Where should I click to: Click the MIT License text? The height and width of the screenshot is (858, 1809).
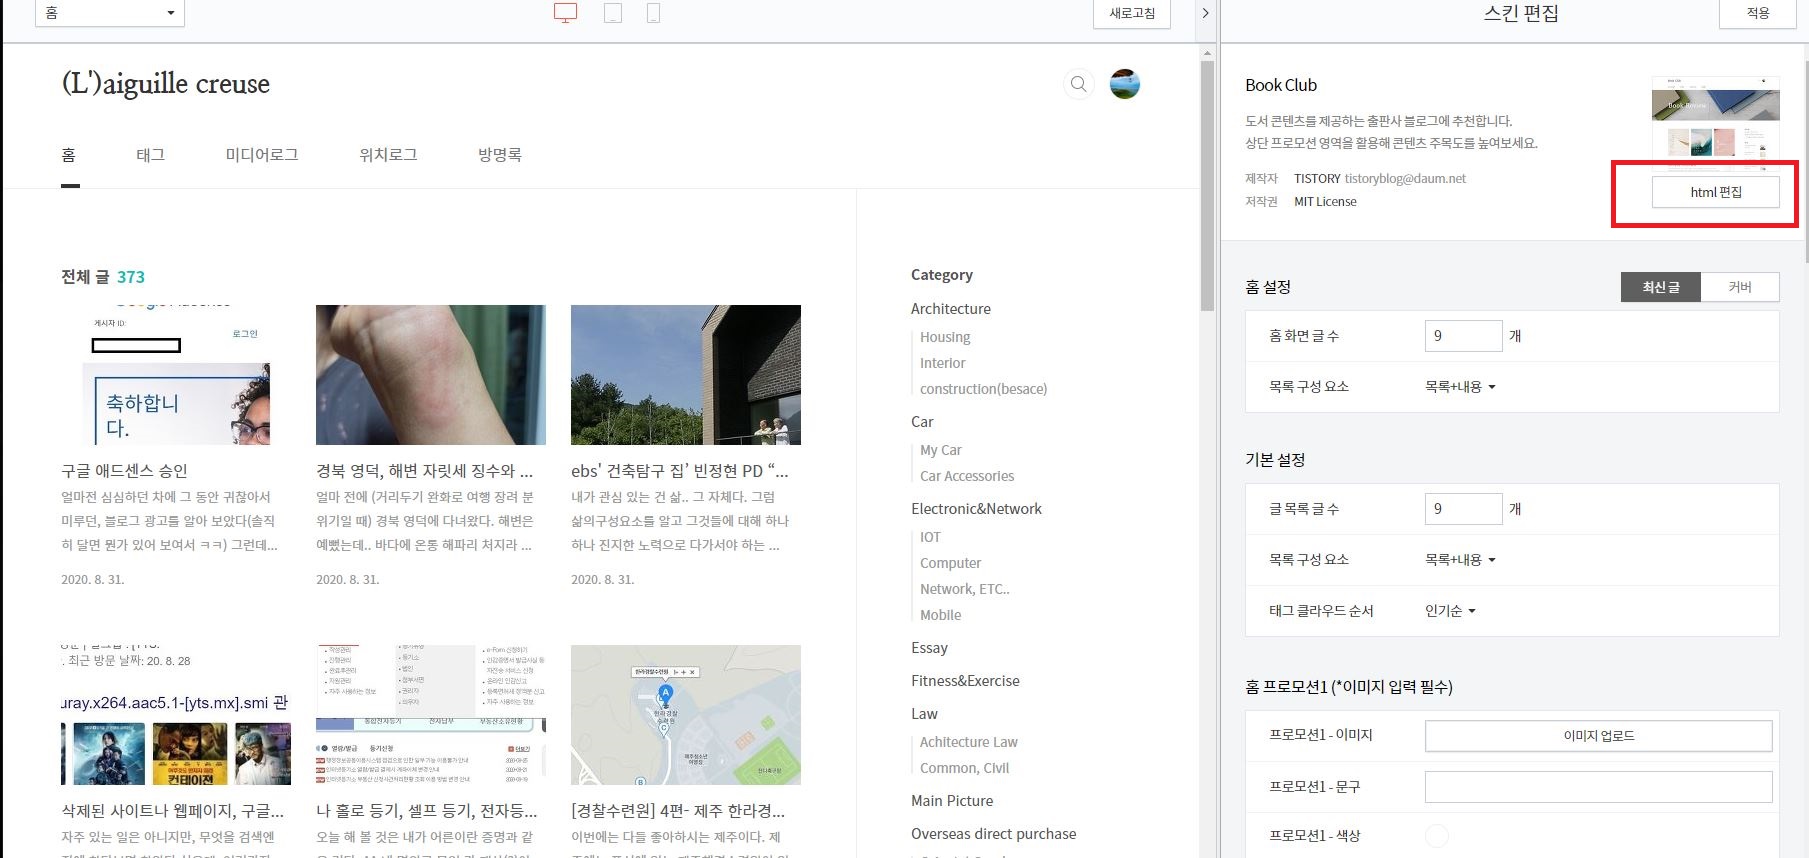[x=1325, y=202]
